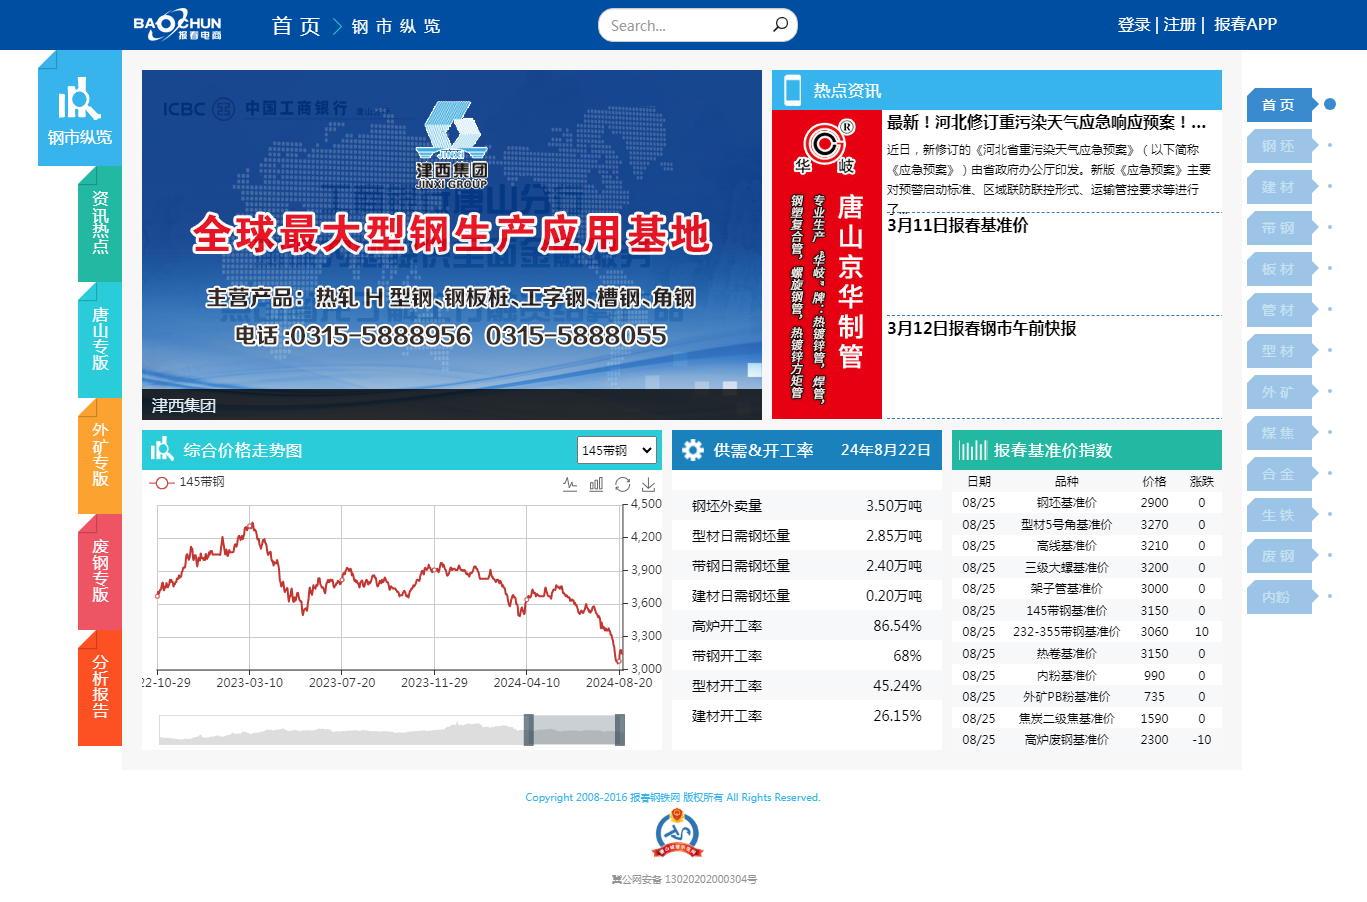Image resolution: width=1367 pixels, height=902 pixels.
Task: Click the bar icon beside 报春基准价指数
Action: pyautogui.click(x=973, y=450)
